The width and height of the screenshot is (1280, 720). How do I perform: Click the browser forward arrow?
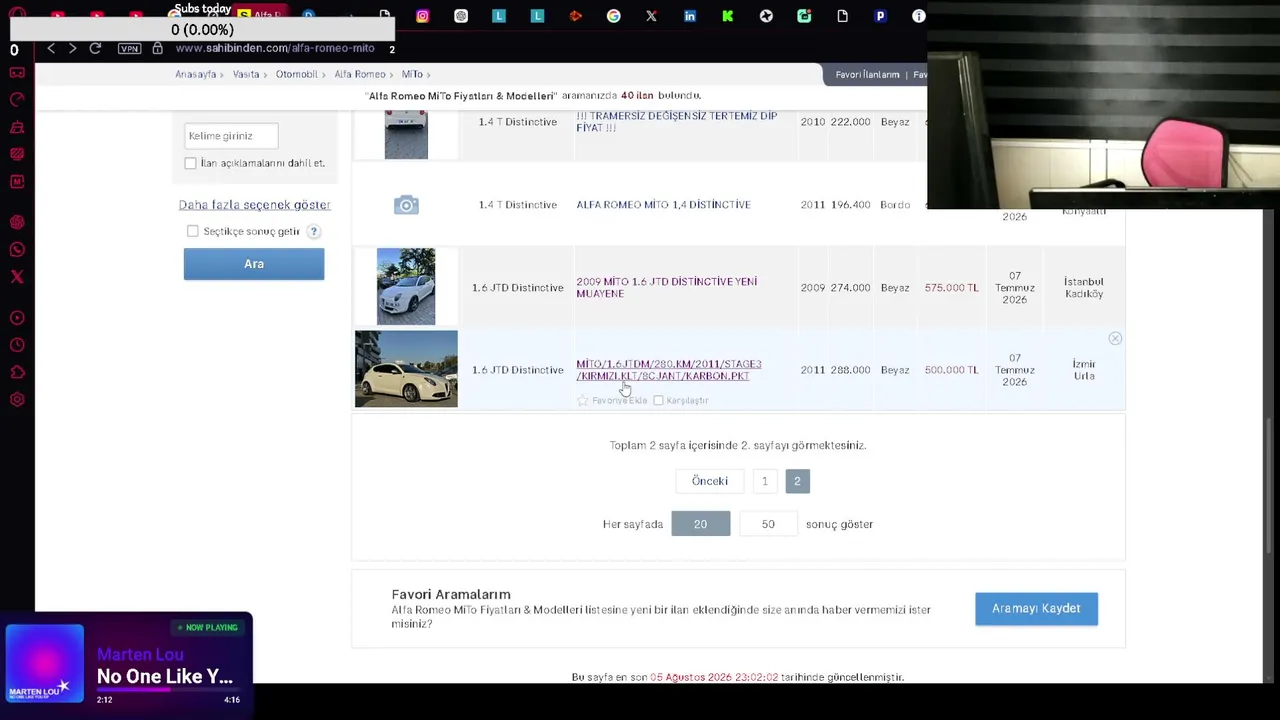point(72,48)
